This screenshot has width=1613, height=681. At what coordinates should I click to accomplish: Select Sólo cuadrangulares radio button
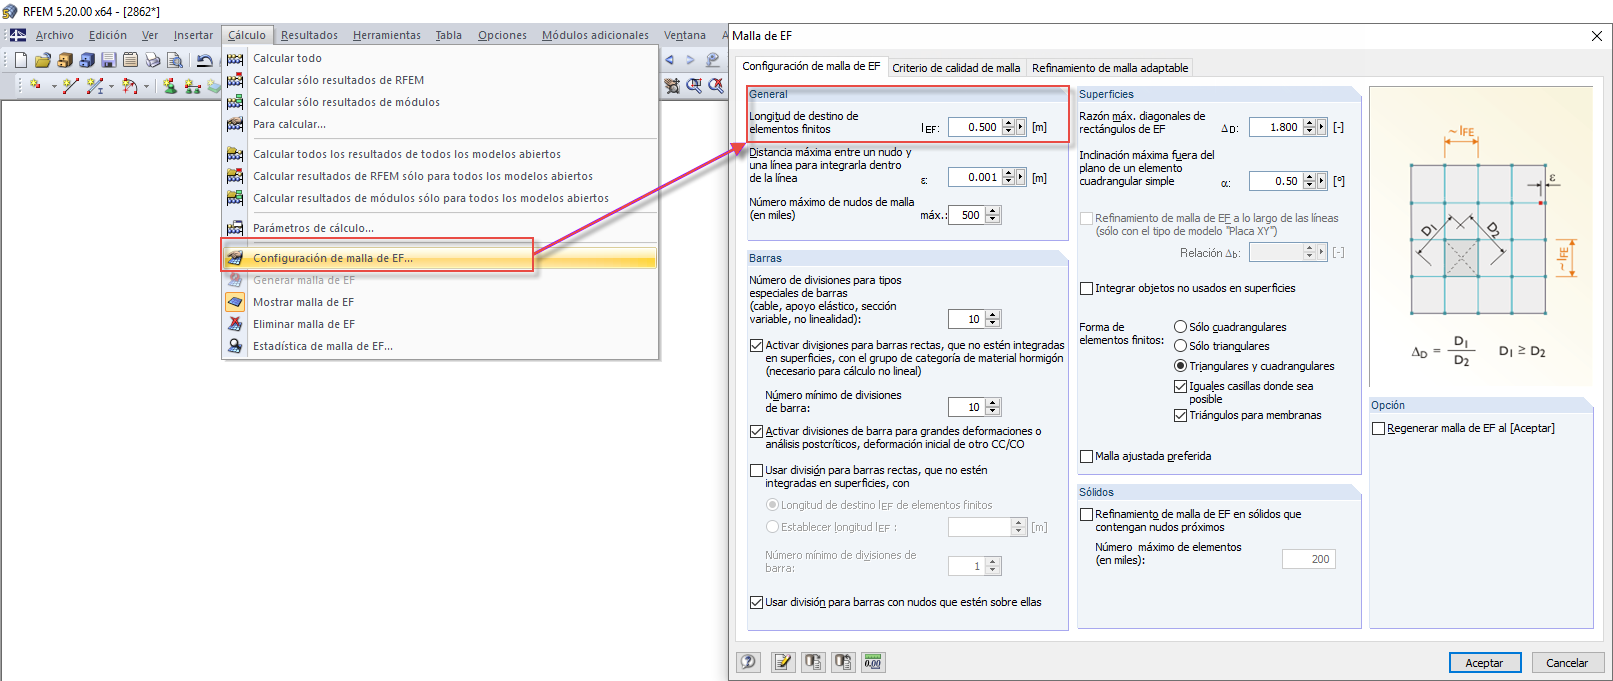tap(1180, 327)
